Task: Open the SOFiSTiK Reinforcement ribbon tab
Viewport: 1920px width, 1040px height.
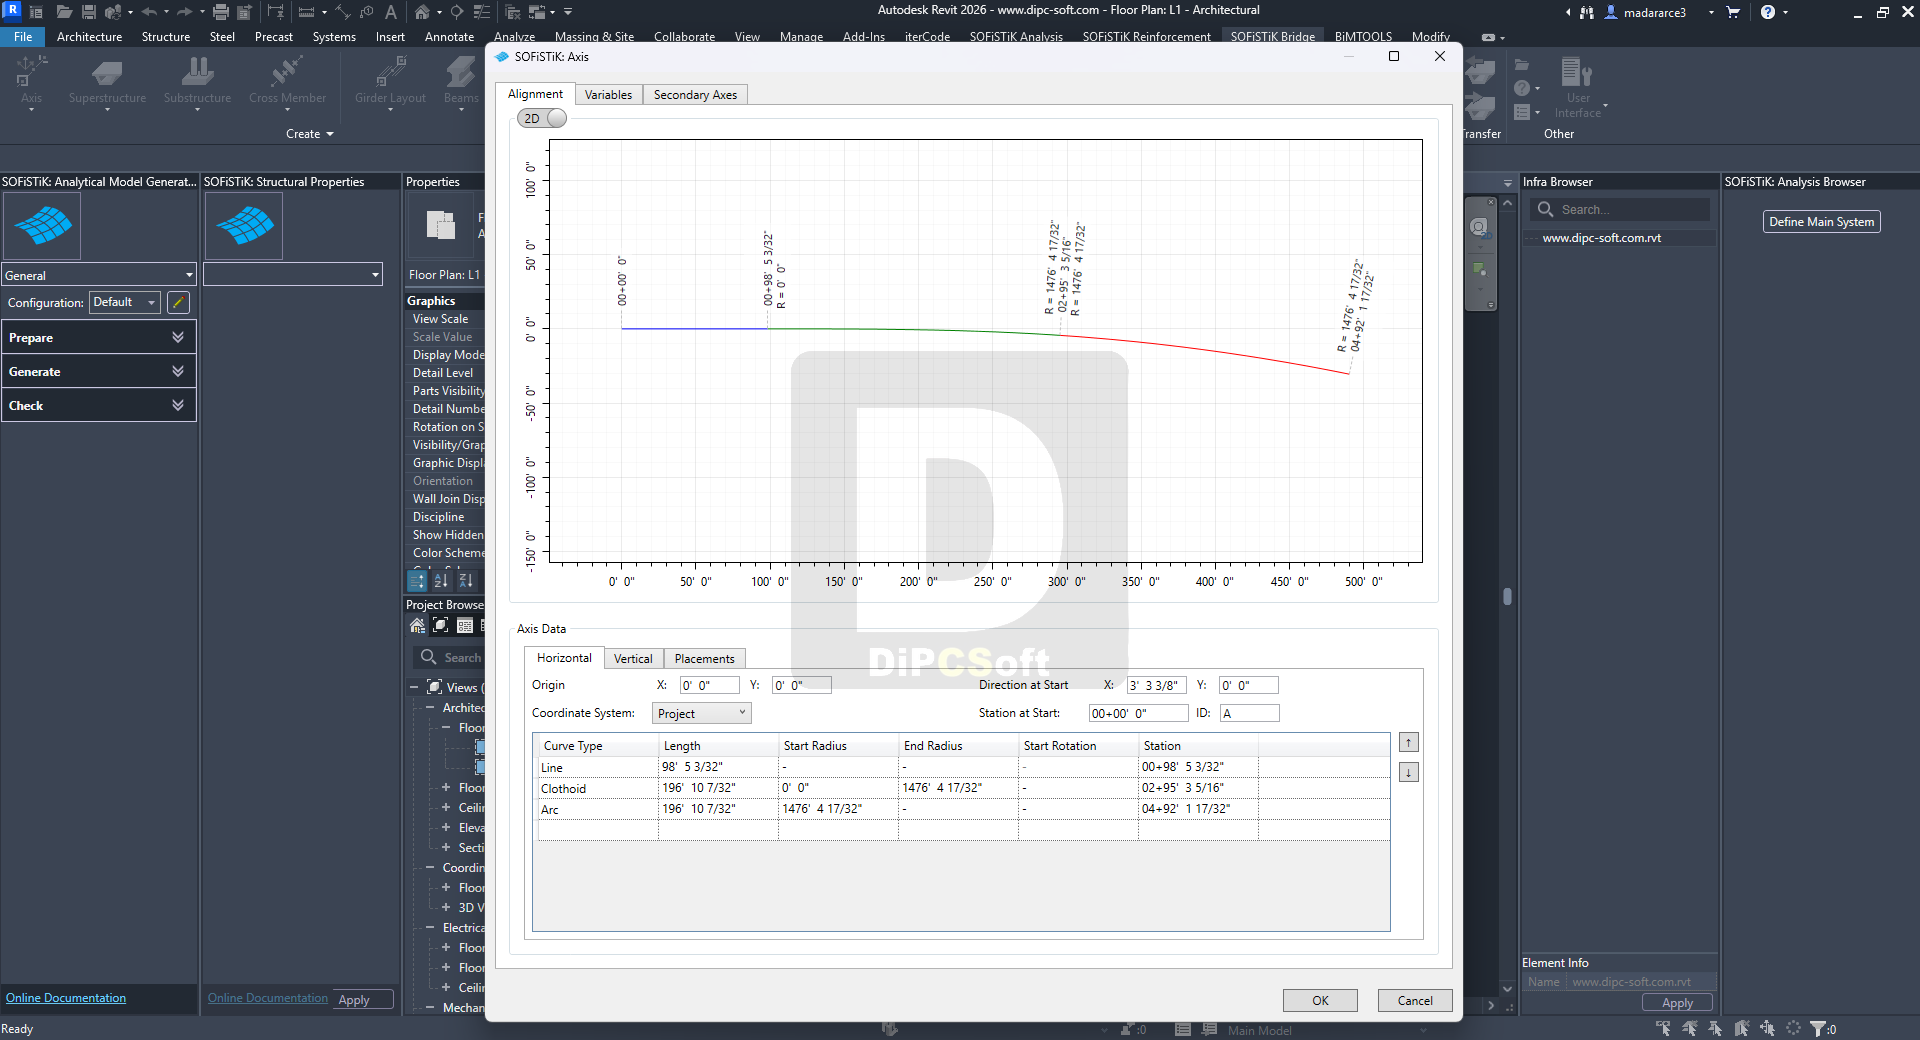Action: (x=1146, y=37)
